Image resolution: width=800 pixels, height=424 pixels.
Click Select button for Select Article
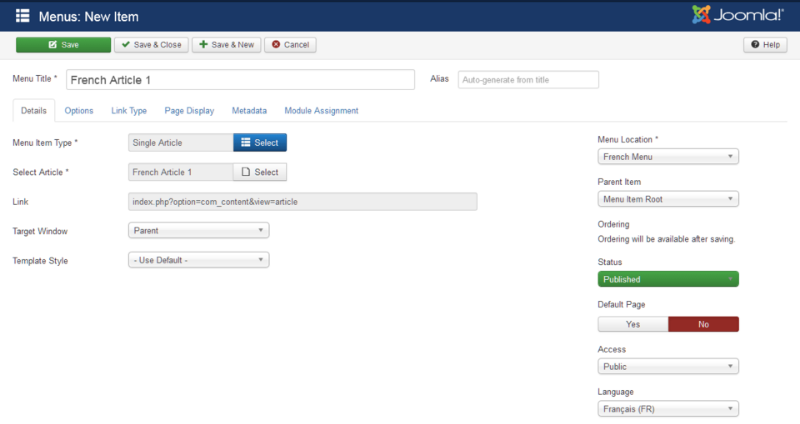[x=260, y=172]
